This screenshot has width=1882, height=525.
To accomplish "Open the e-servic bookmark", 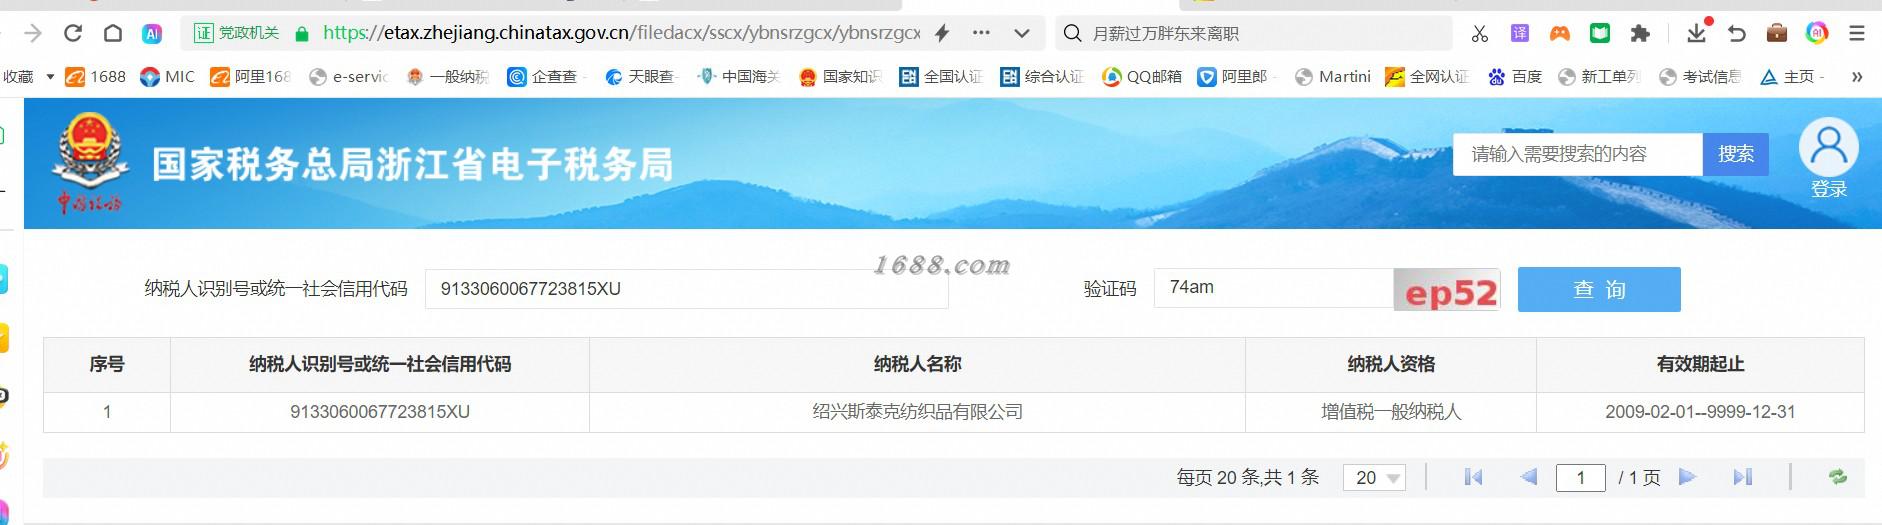I will pyautogui.click(x=349, y=77).
